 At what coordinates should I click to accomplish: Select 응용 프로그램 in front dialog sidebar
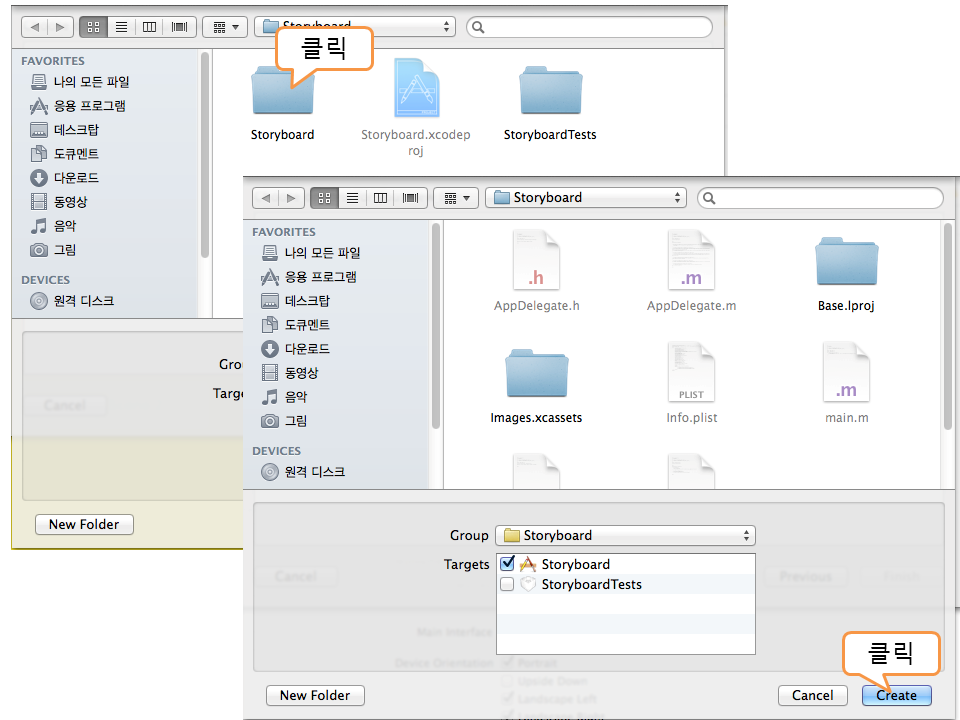click(x=320, y=277)
